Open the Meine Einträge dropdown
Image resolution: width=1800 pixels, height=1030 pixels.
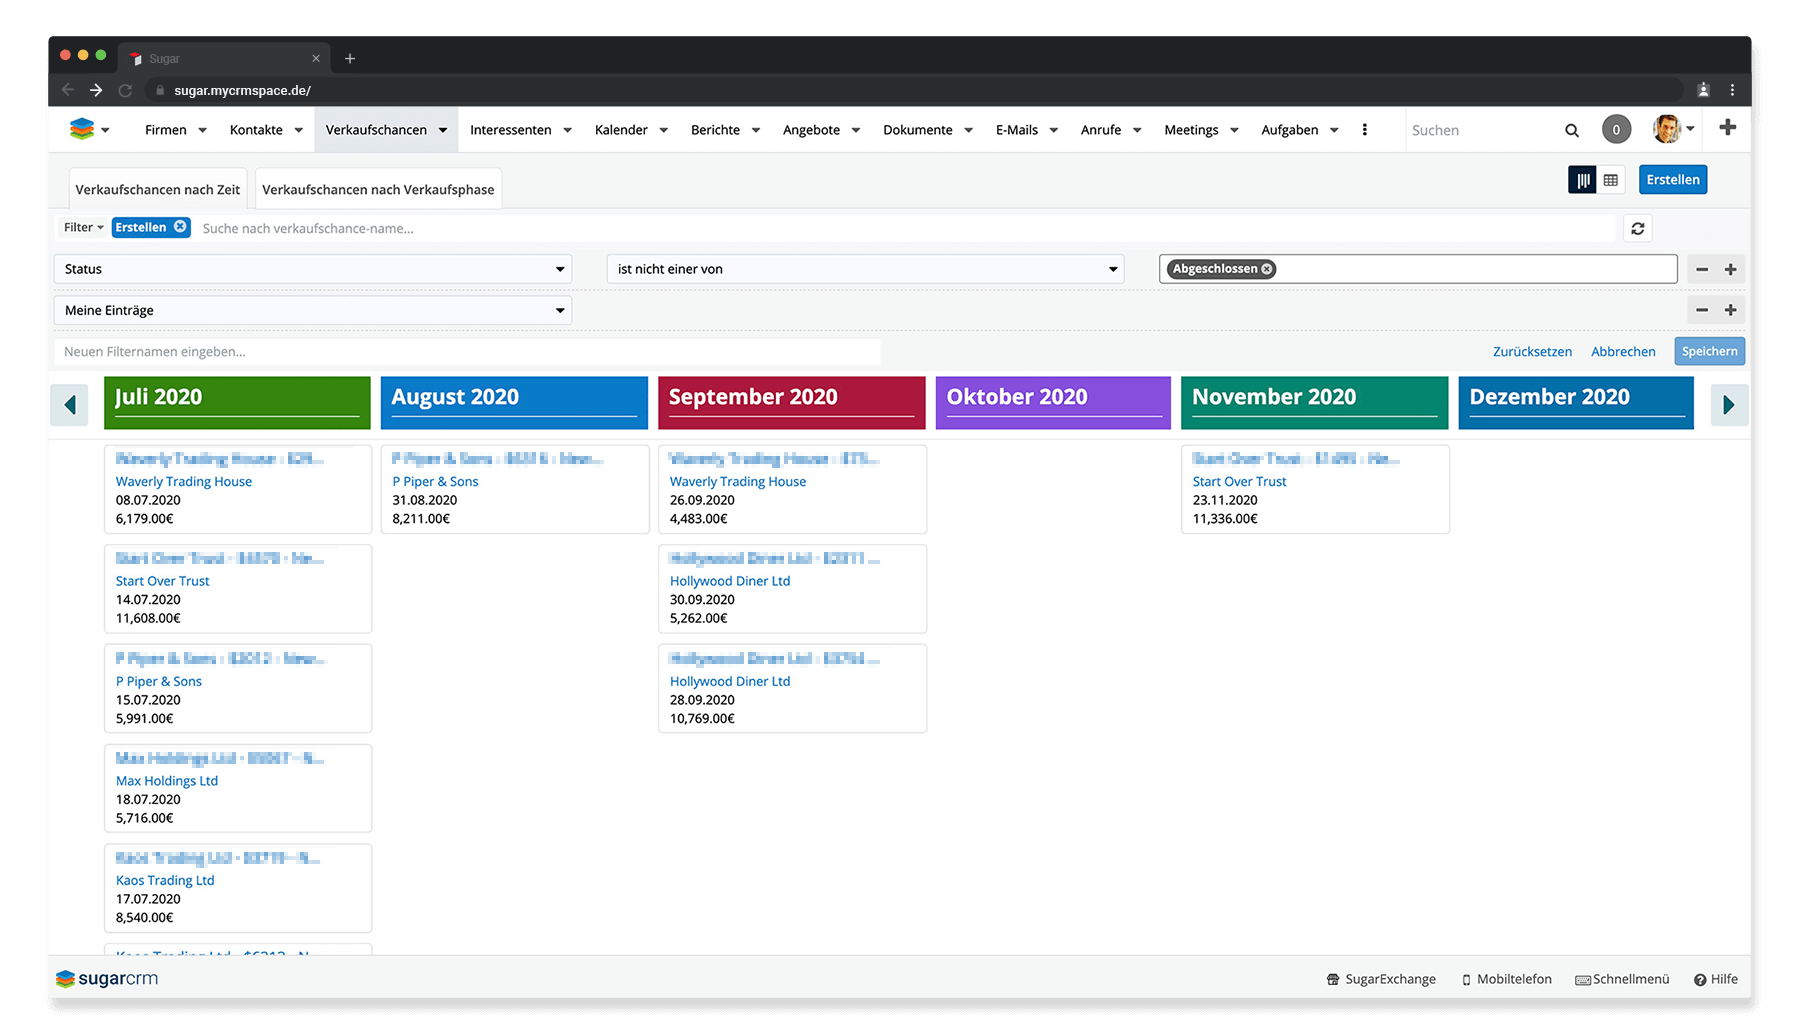coord(312,311)
